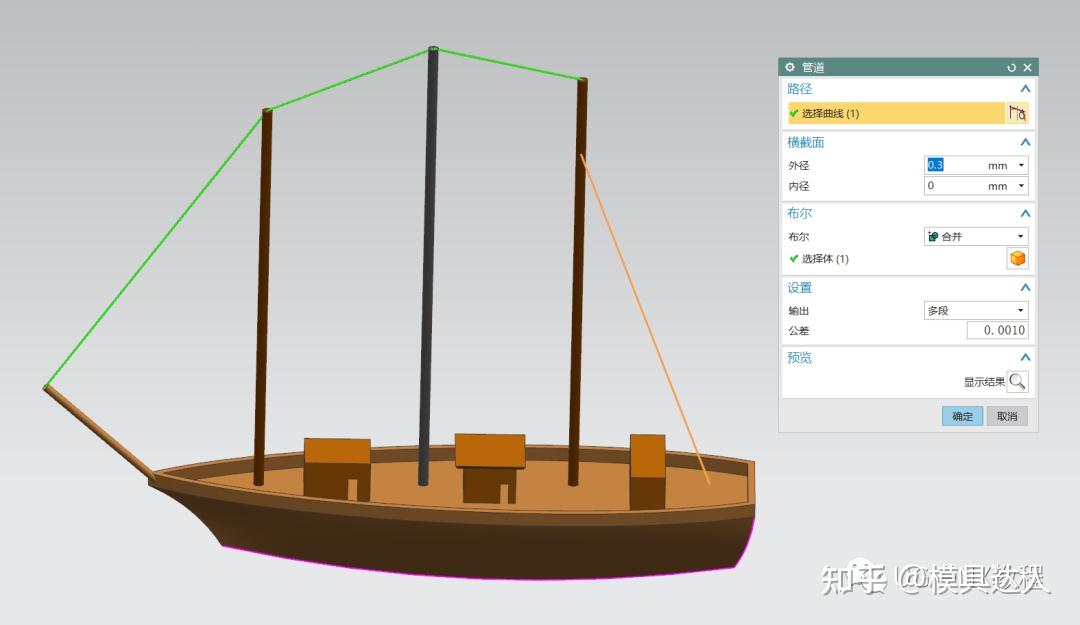
Task: Open the gear settings icon in dialog title
Action: click(790, 67)
